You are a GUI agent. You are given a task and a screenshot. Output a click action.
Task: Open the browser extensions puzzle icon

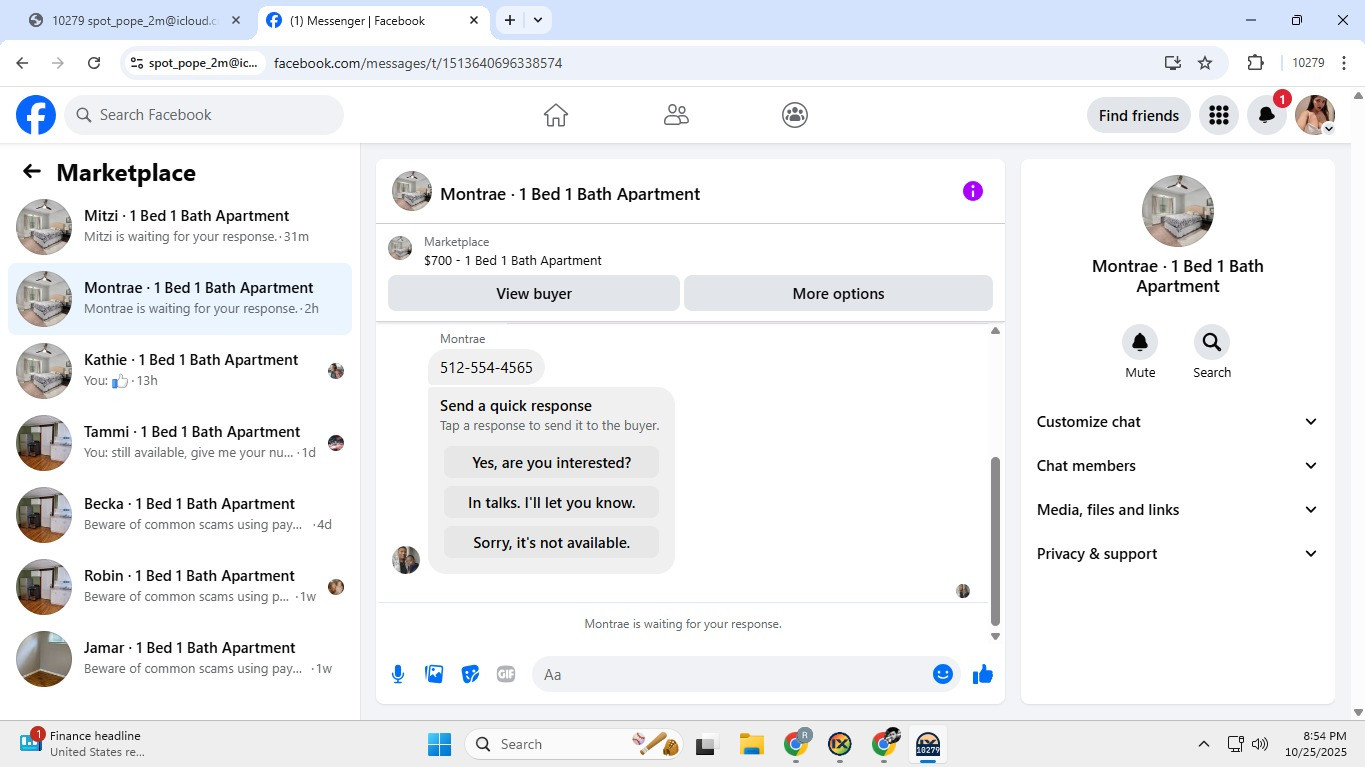tap(1255, 63)
